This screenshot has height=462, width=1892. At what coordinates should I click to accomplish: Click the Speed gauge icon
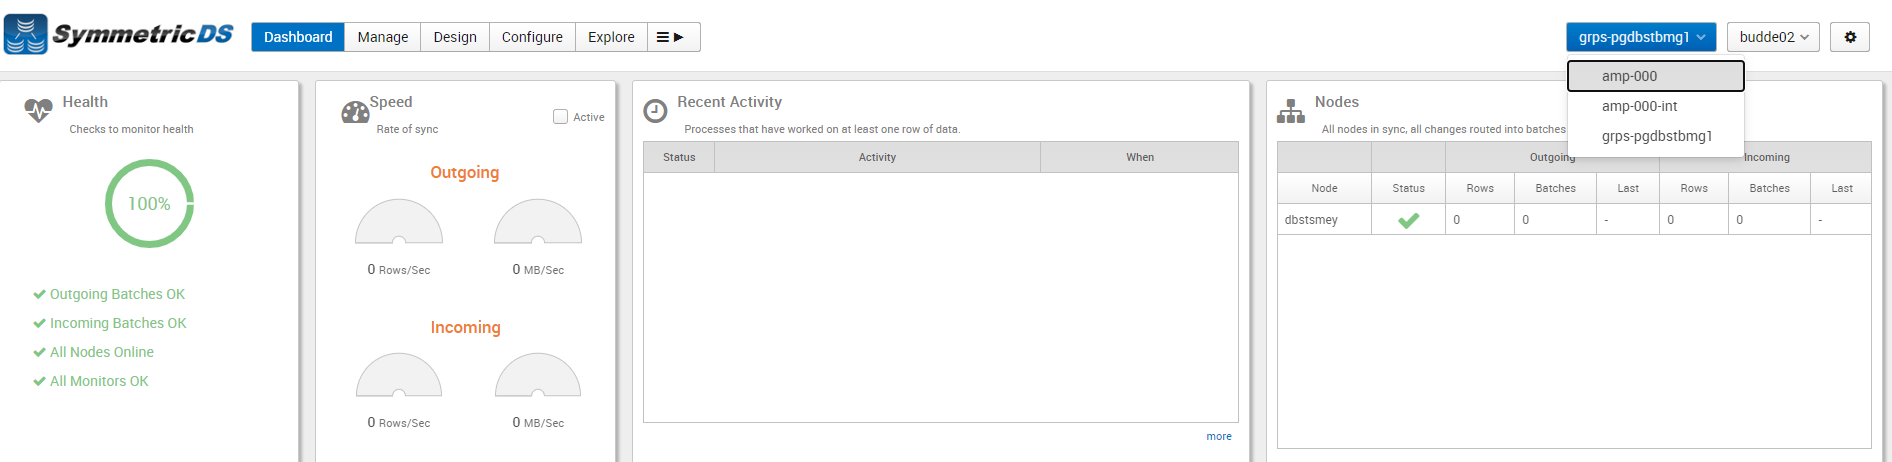pyautogui.click(x=355, y=112)
